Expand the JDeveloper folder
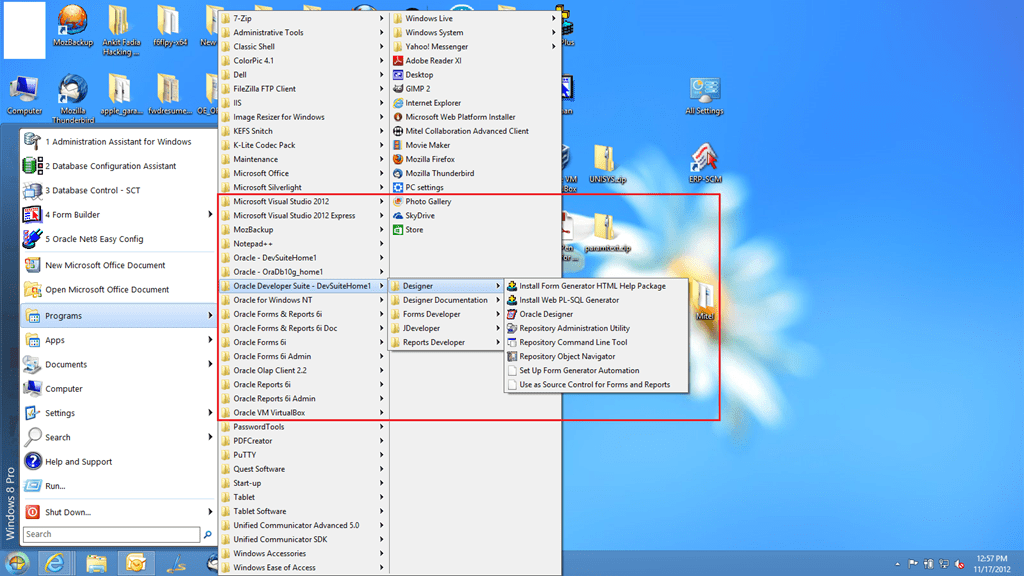The height and width of the screenshot is (576, 1024). coord(446,328)
